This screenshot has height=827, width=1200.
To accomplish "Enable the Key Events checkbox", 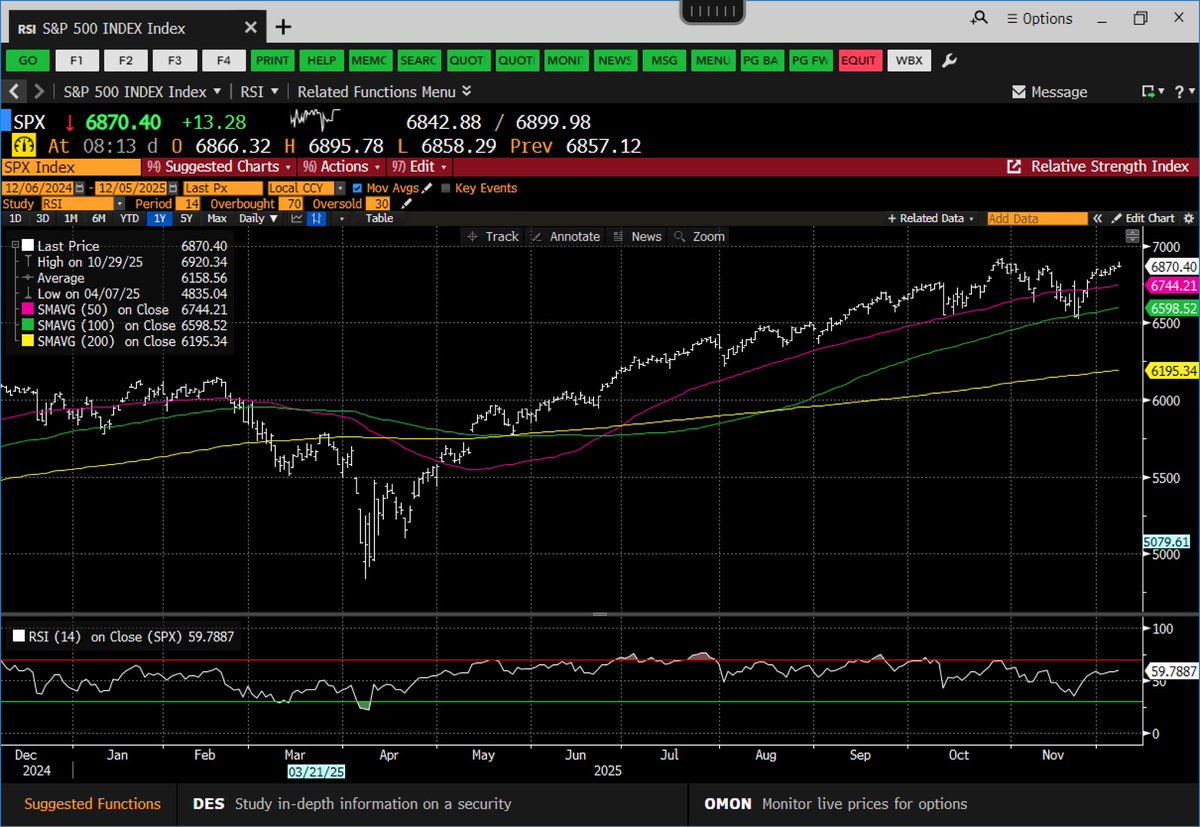I will tap(446, 188).
